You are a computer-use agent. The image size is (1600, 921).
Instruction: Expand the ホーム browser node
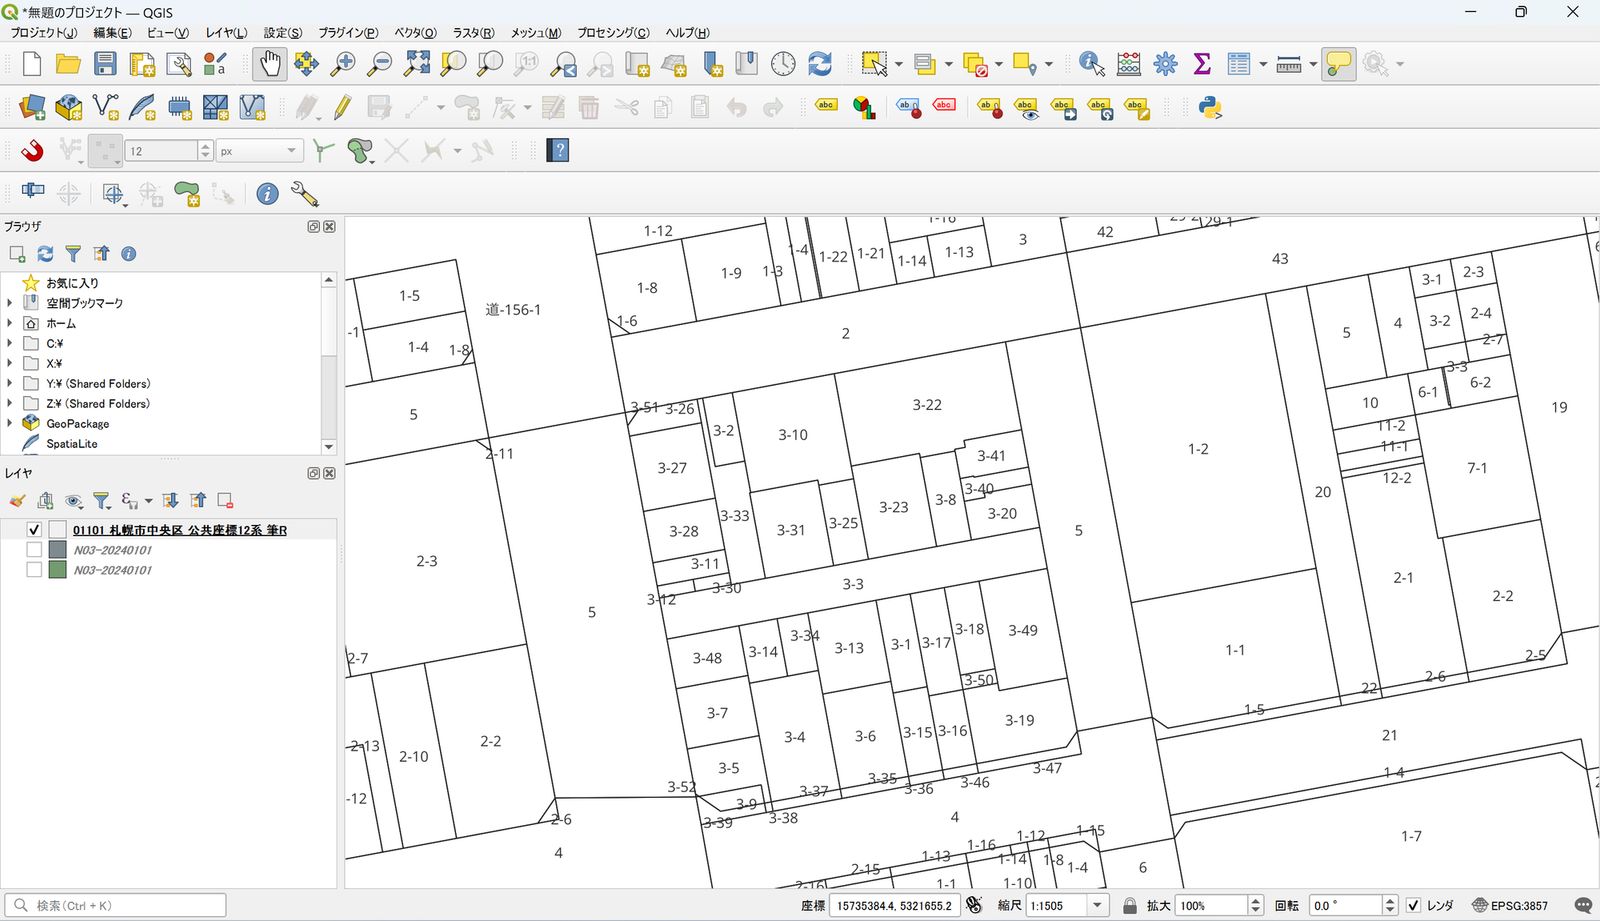coord(10,323)
